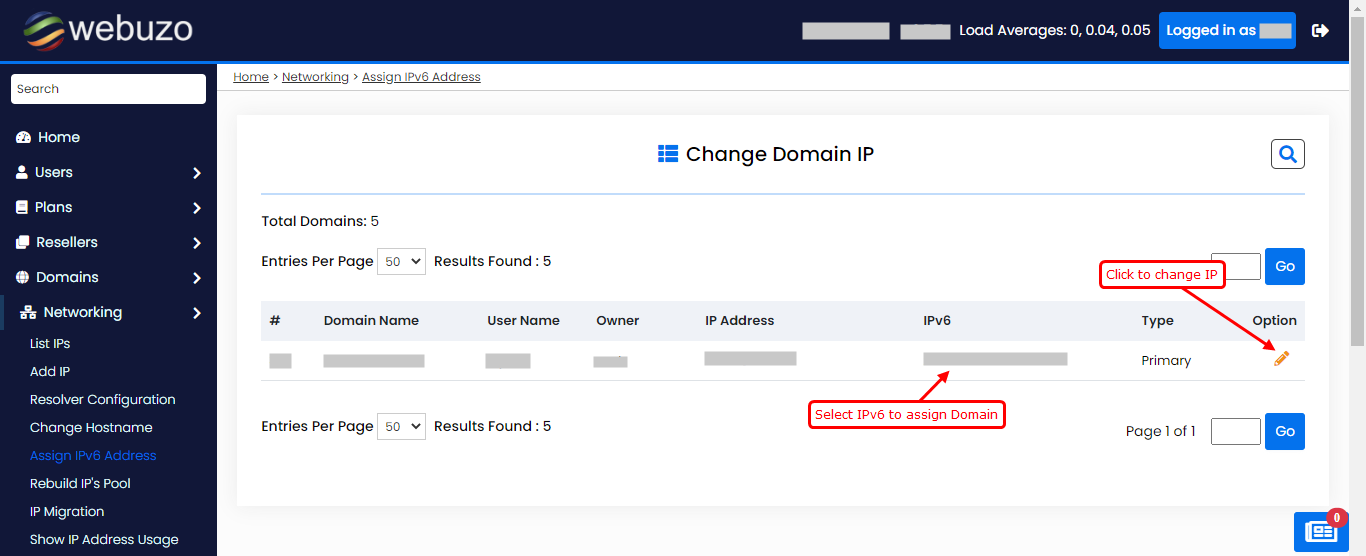Open search via magnifier icon button

(1287, 154)
